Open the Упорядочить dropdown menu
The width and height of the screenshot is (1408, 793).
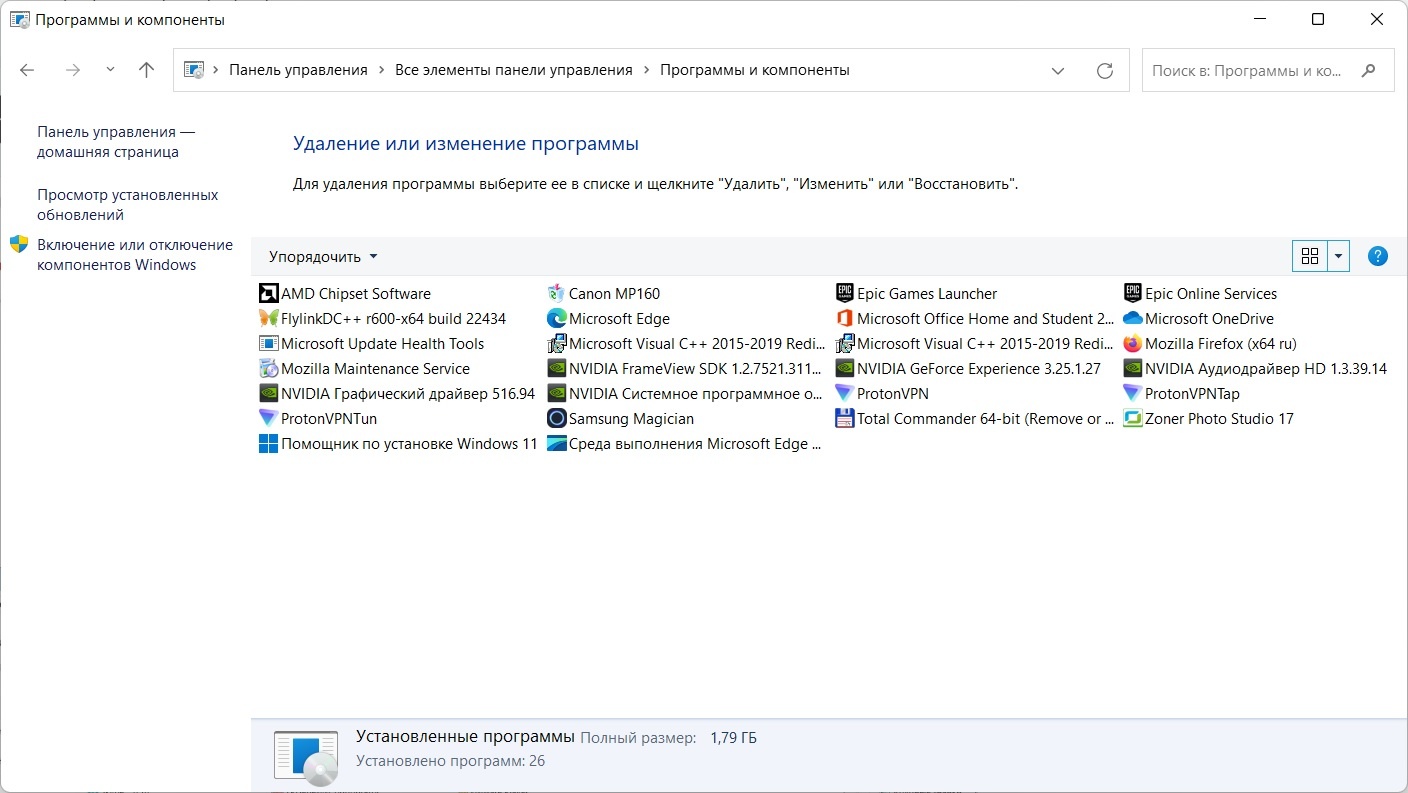[323, 257]
